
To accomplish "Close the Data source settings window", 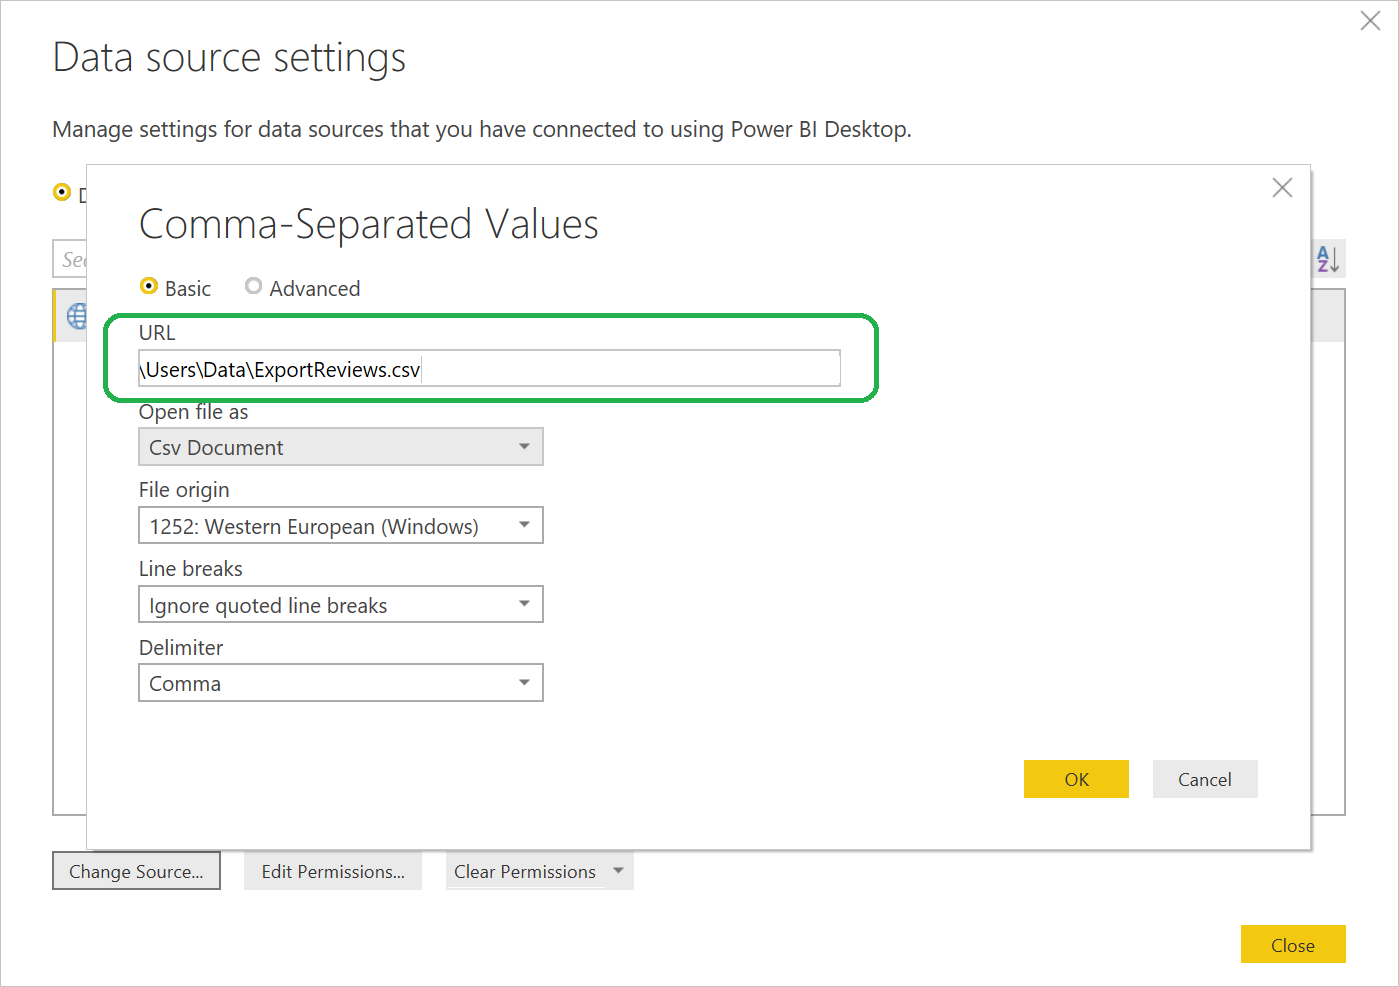I will point(1293,944).
